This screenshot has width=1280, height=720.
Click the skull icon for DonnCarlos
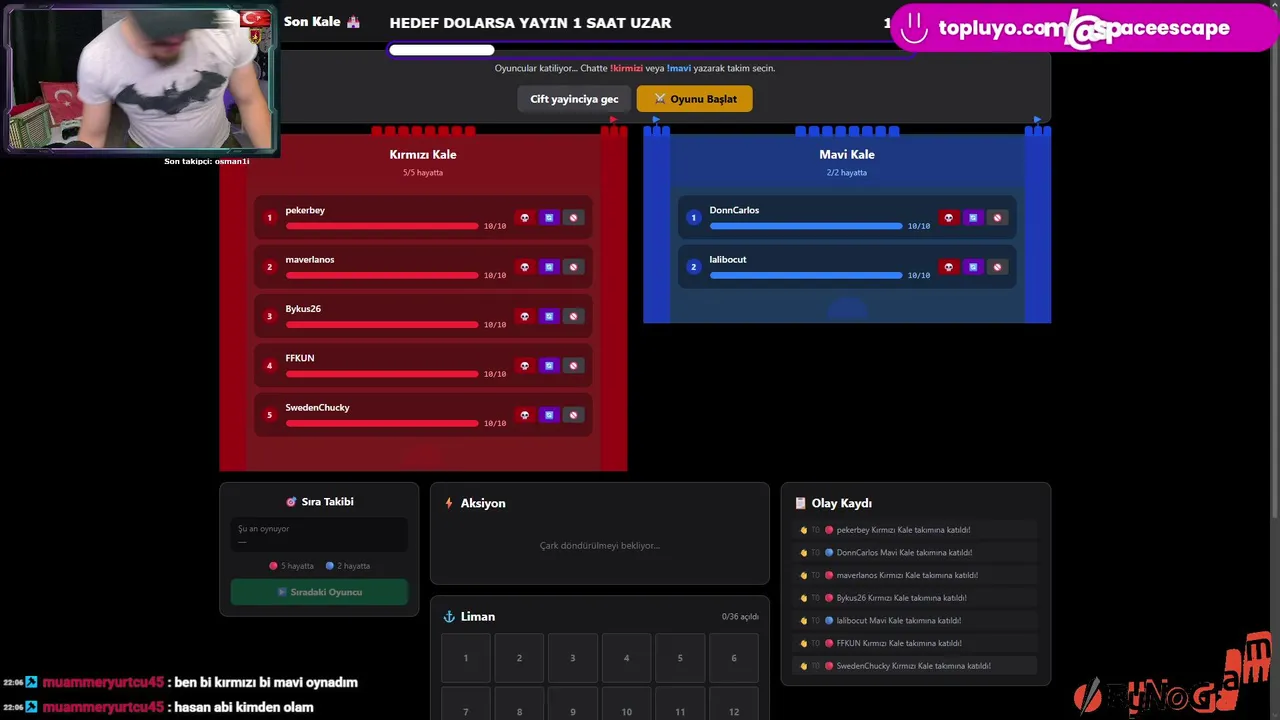click(x=948, y=218)
